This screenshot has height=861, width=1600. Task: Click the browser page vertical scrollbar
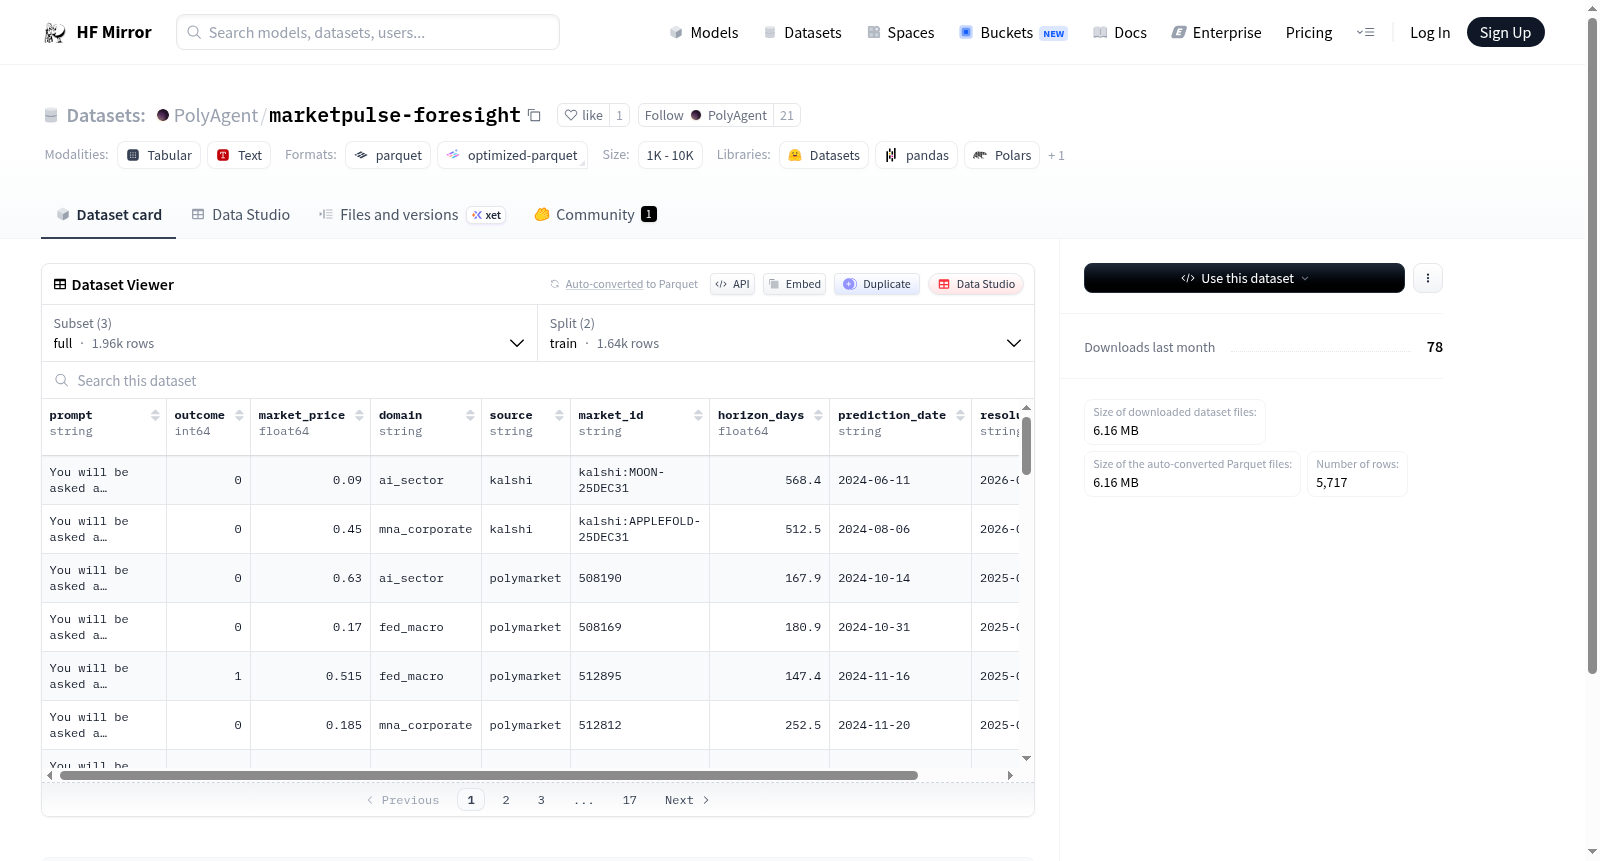(x=1593, y=345)
